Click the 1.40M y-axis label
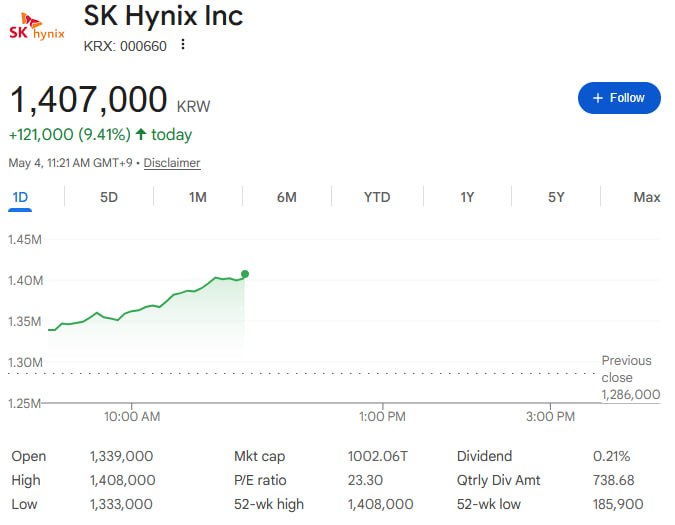The width and height of the screenshot is (675, 525). click(25, 281)
